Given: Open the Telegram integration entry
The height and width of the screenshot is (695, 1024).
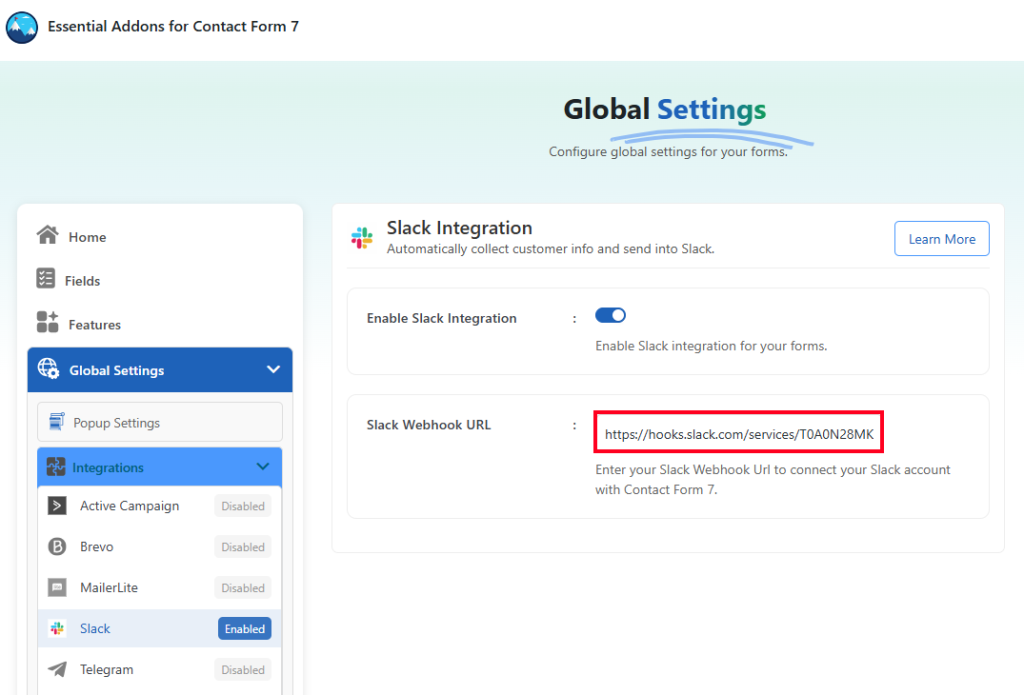Looking at the screenshot, I should (106, 670).
